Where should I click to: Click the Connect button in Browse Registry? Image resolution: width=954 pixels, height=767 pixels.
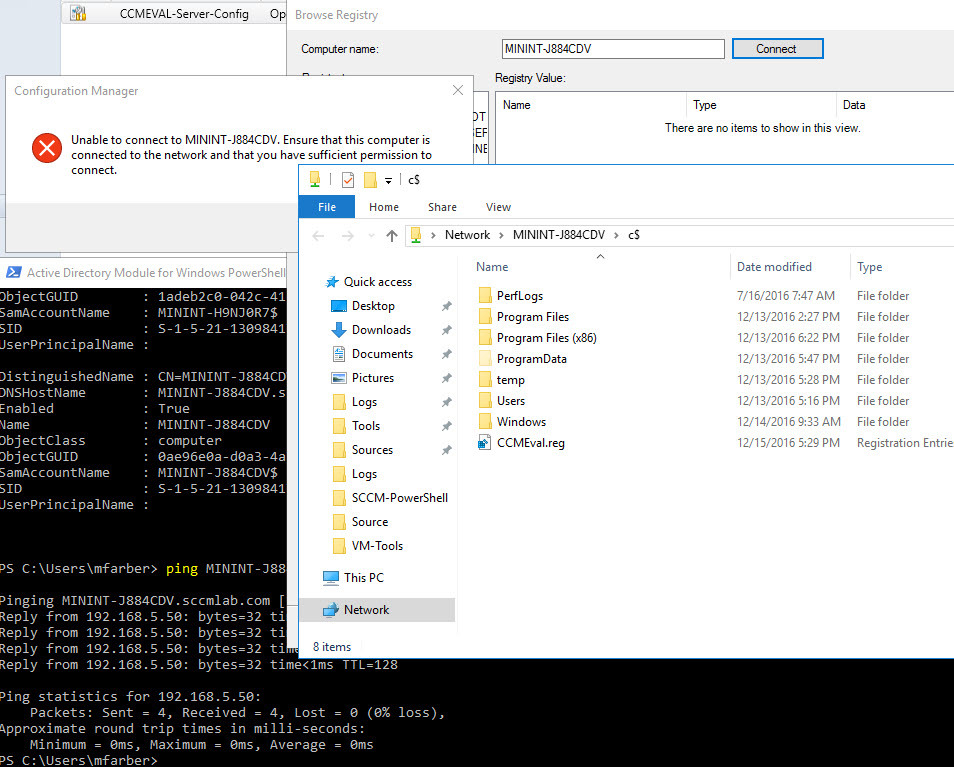pos(777,49)
